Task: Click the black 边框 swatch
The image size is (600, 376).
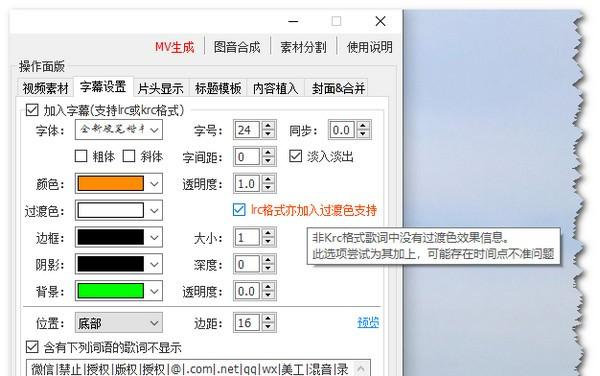Action: pyautogui.click(x=111, y=237)
